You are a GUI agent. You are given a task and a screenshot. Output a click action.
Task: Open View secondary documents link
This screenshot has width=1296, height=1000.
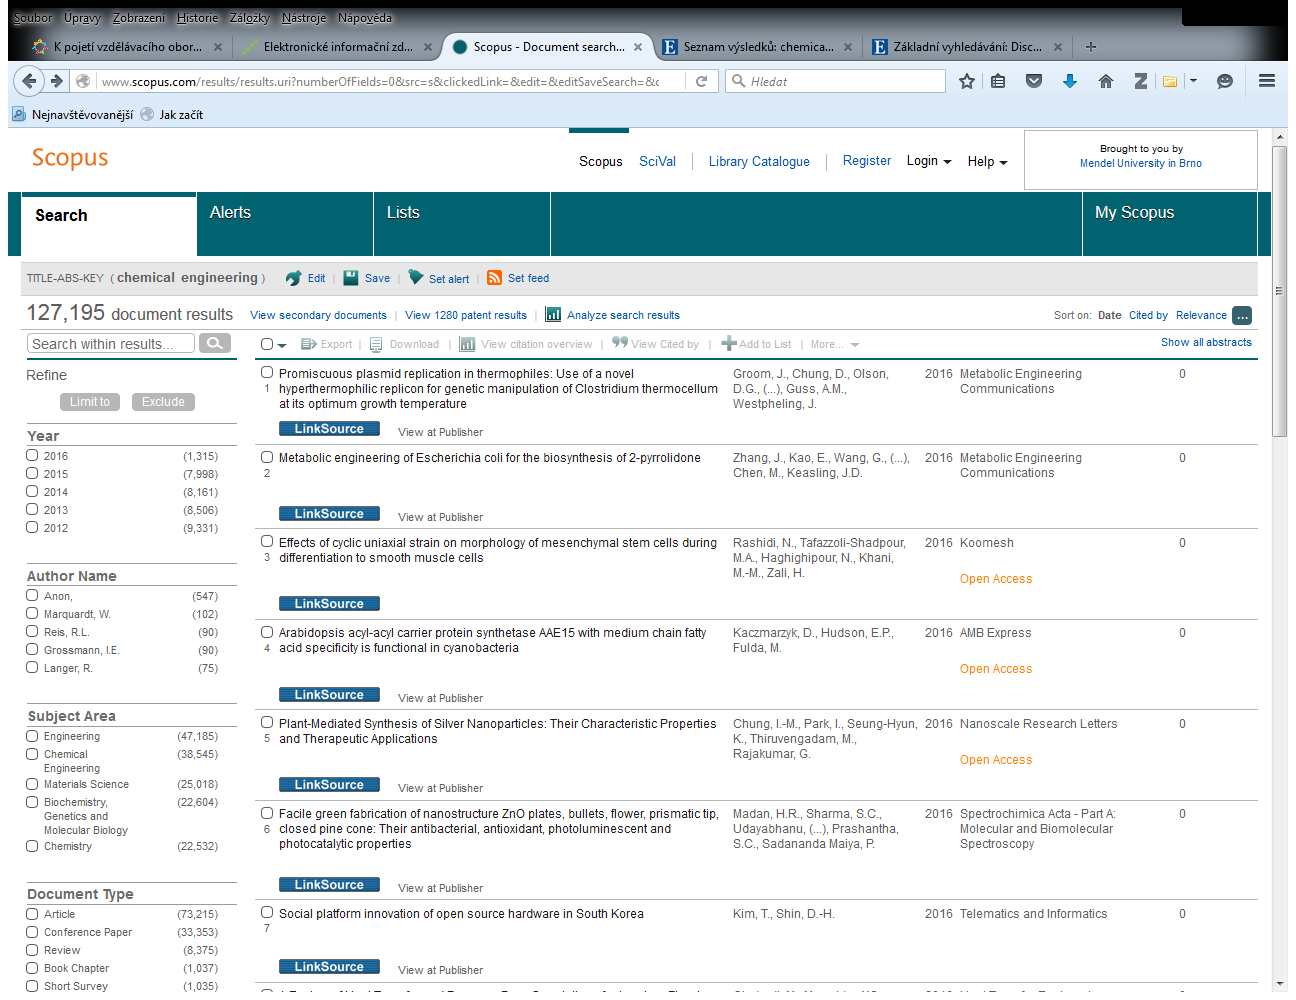318,315
